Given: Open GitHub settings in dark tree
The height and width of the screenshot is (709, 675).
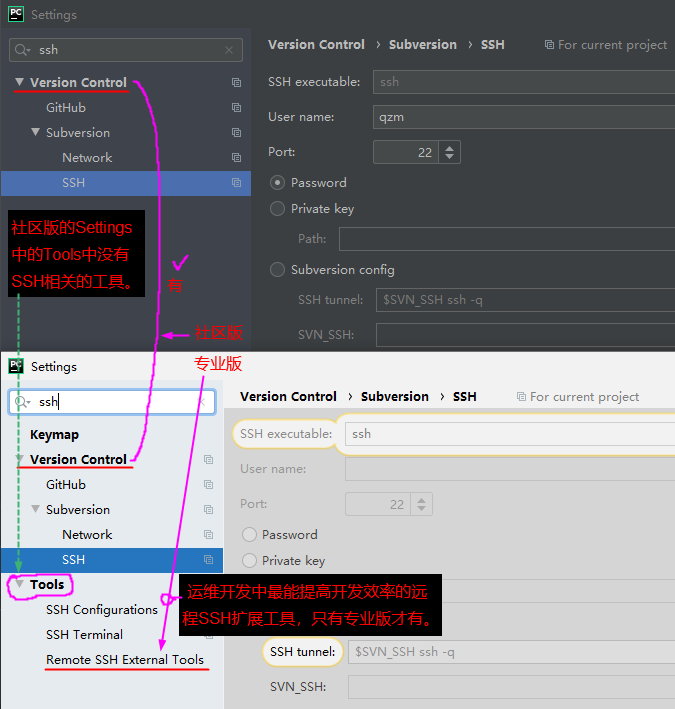Looking at the screenshot, I should 66,108.
